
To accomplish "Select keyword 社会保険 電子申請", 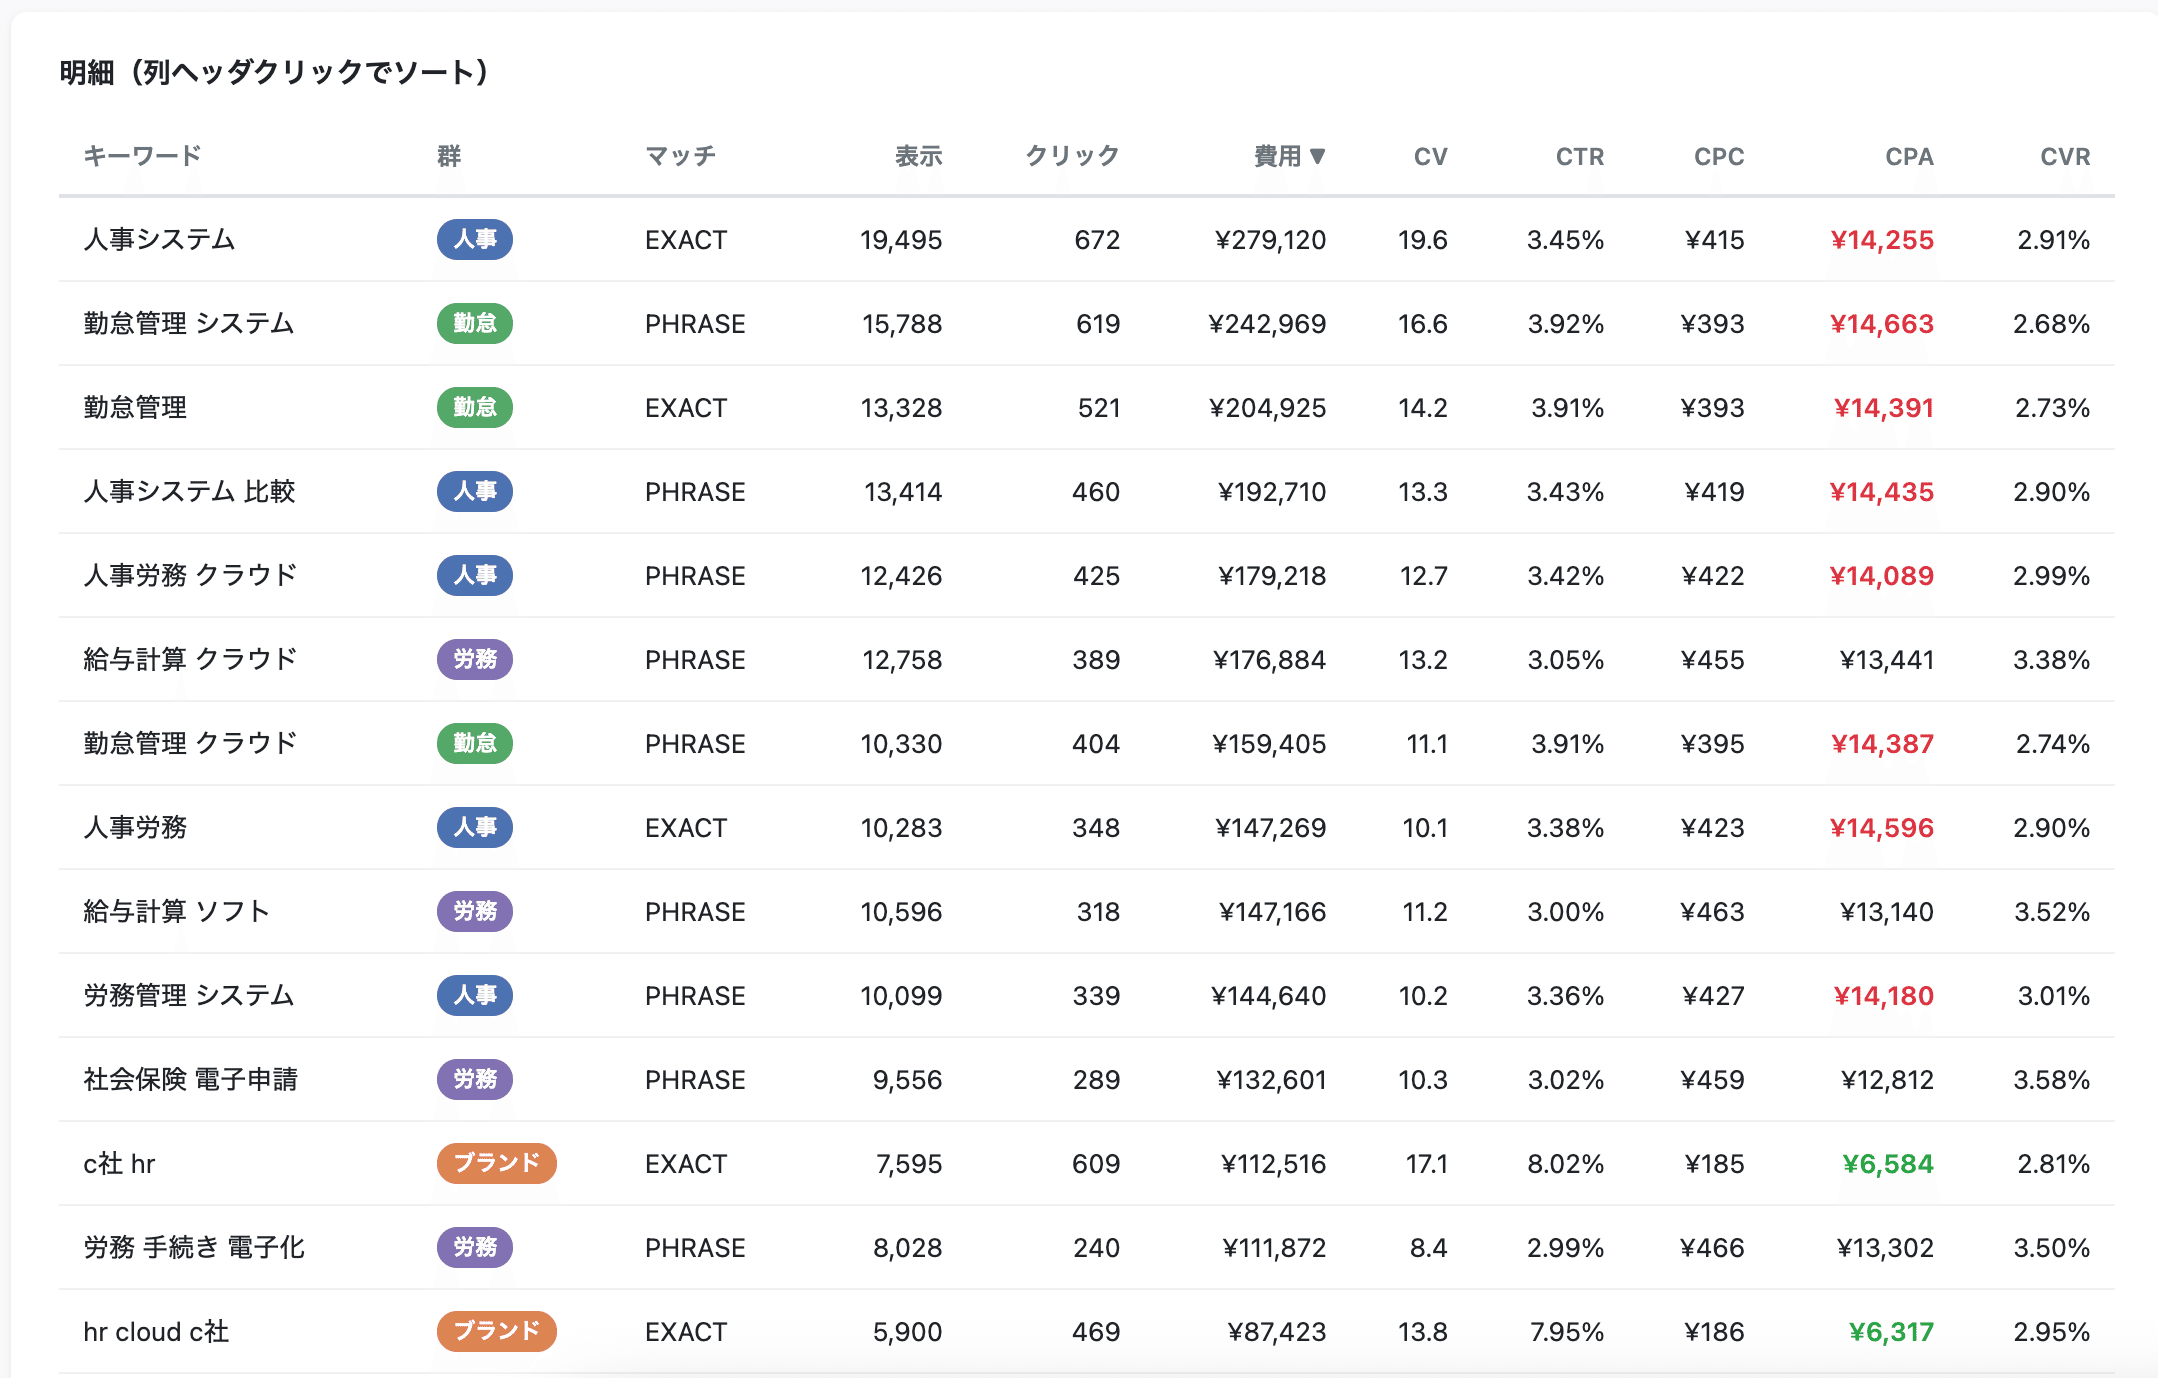I will (191, 1080).
